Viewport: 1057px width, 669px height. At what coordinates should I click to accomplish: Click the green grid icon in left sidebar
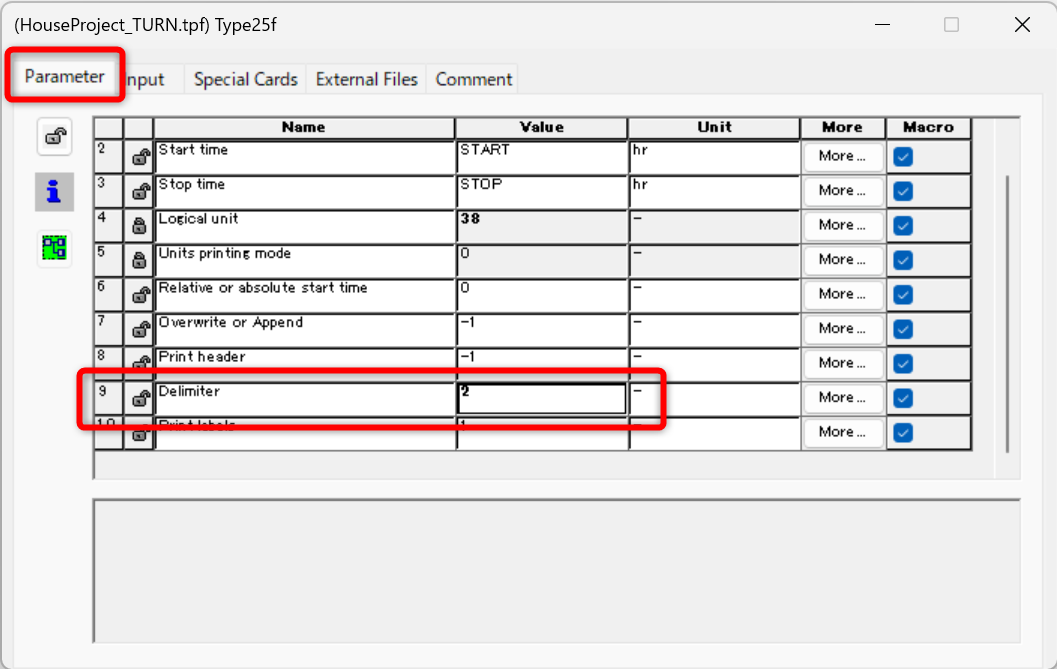[x=54, y=248]
